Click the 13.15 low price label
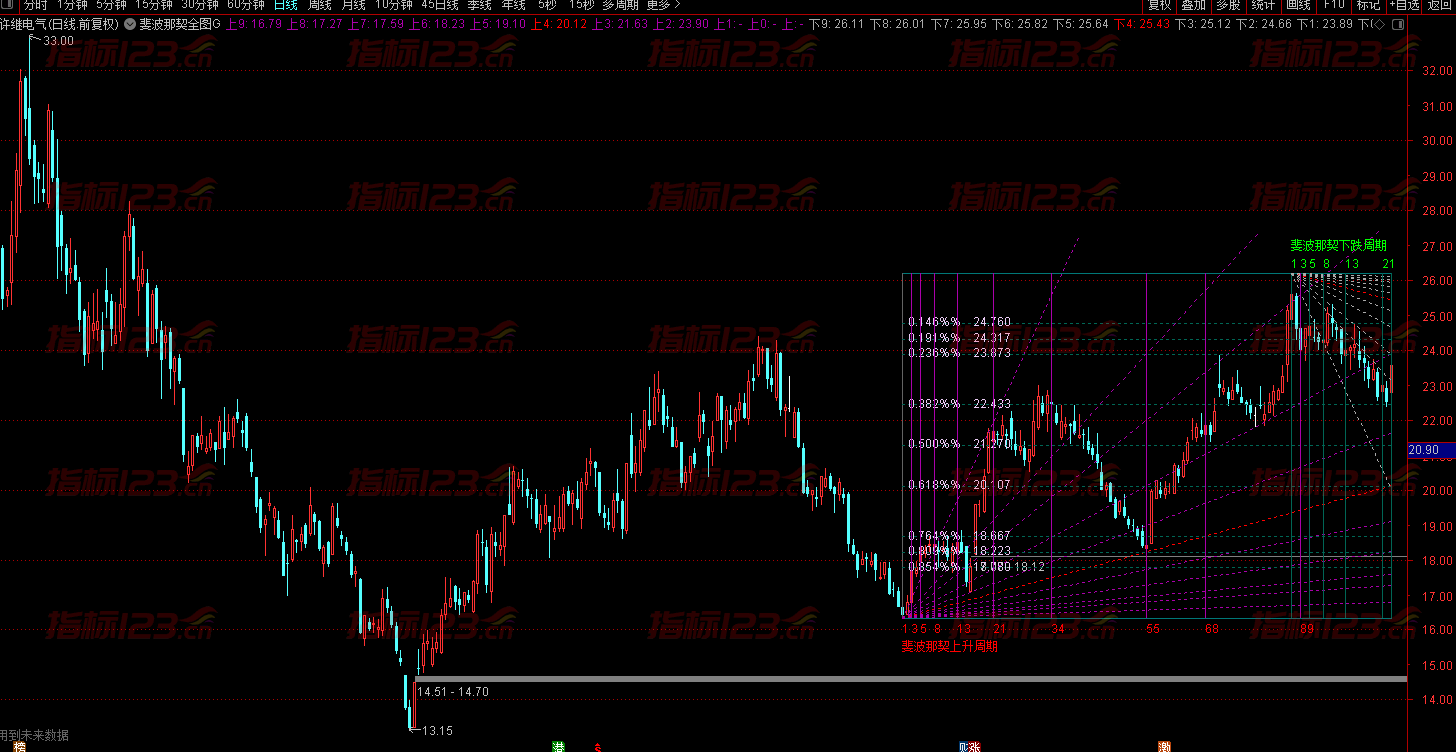The image size is (1456, 752). [x=438, y=730]
